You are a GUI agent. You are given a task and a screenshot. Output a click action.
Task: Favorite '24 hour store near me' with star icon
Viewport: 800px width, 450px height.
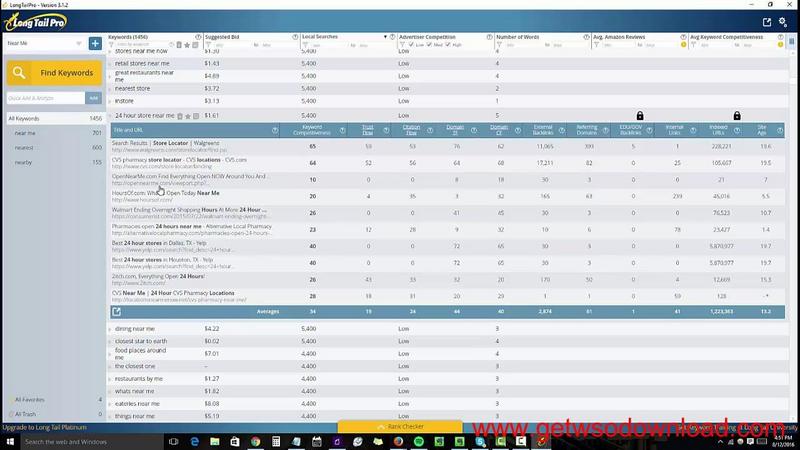188,116
